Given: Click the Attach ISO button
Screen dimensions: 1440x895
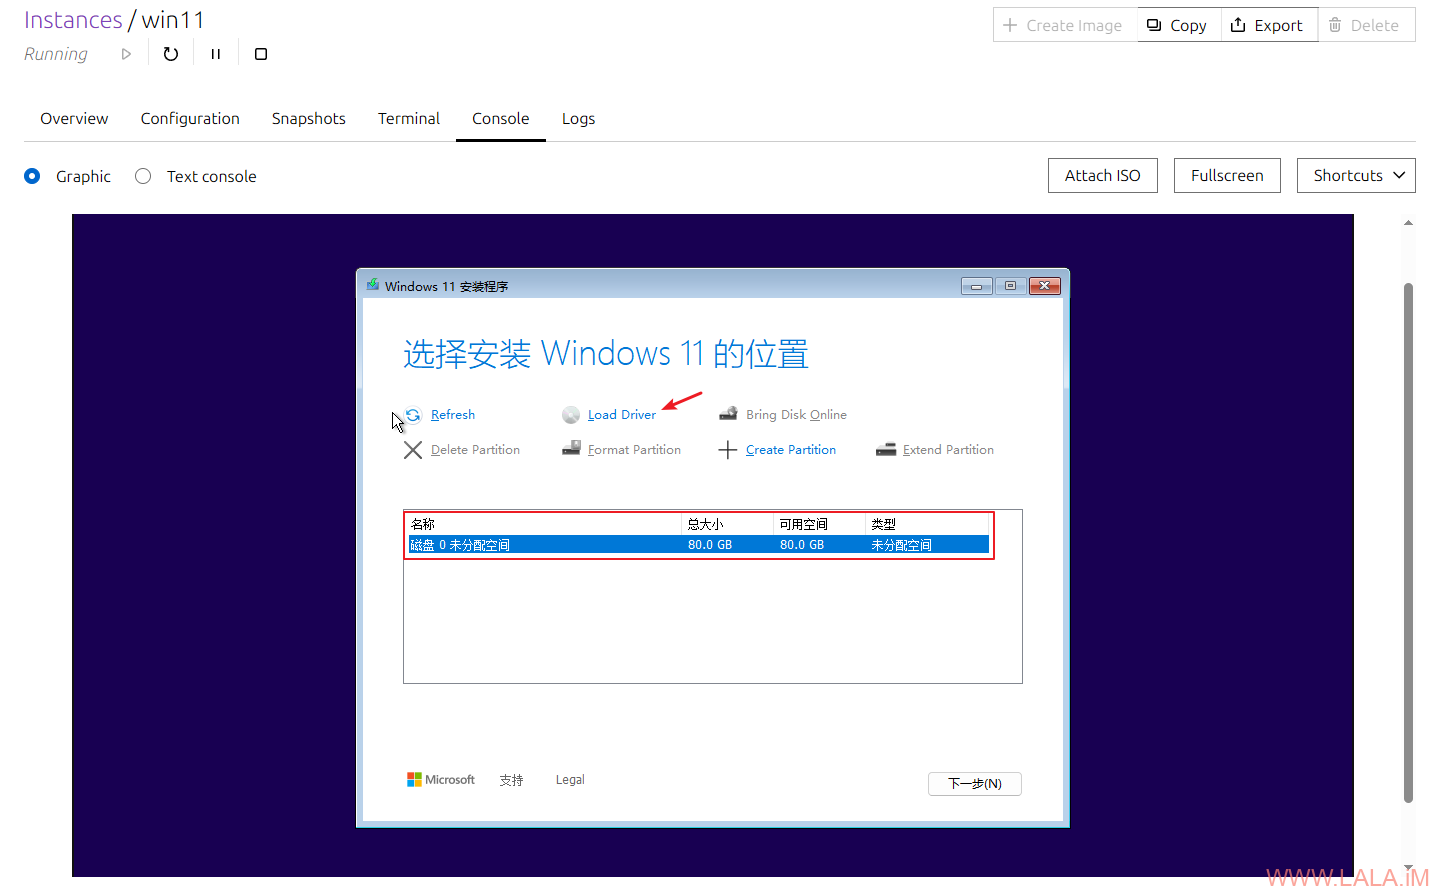Looking at the screenshot, I should pyautogui.click(x=1102, y=175).
